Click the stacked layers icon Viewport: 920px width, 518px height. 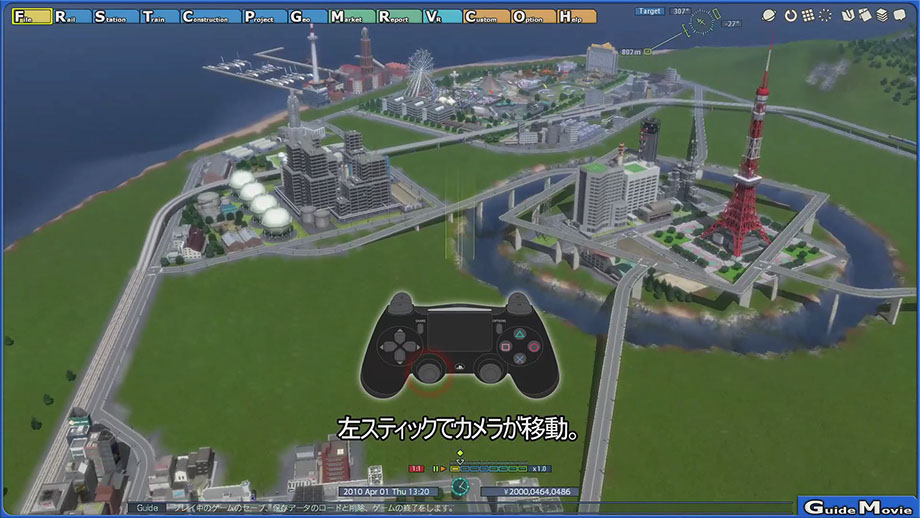point(882,16)
